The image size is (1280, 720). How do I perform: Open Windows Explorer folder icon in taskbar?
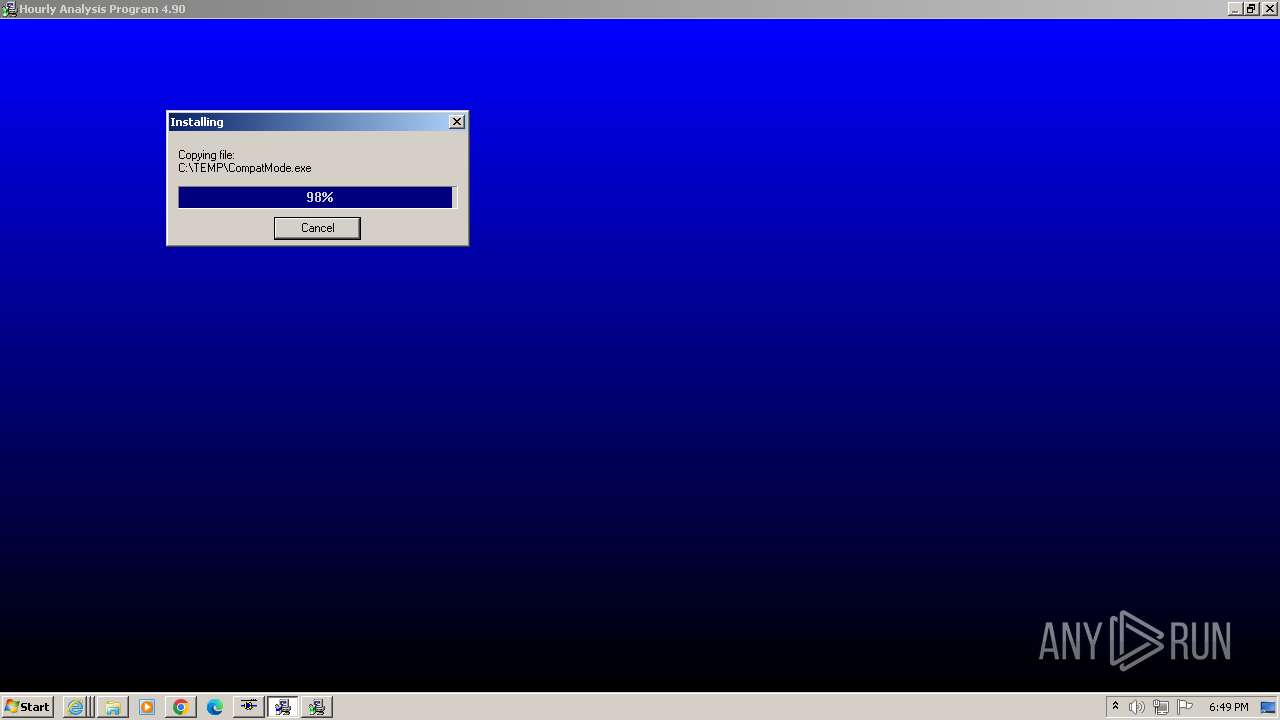112,707
